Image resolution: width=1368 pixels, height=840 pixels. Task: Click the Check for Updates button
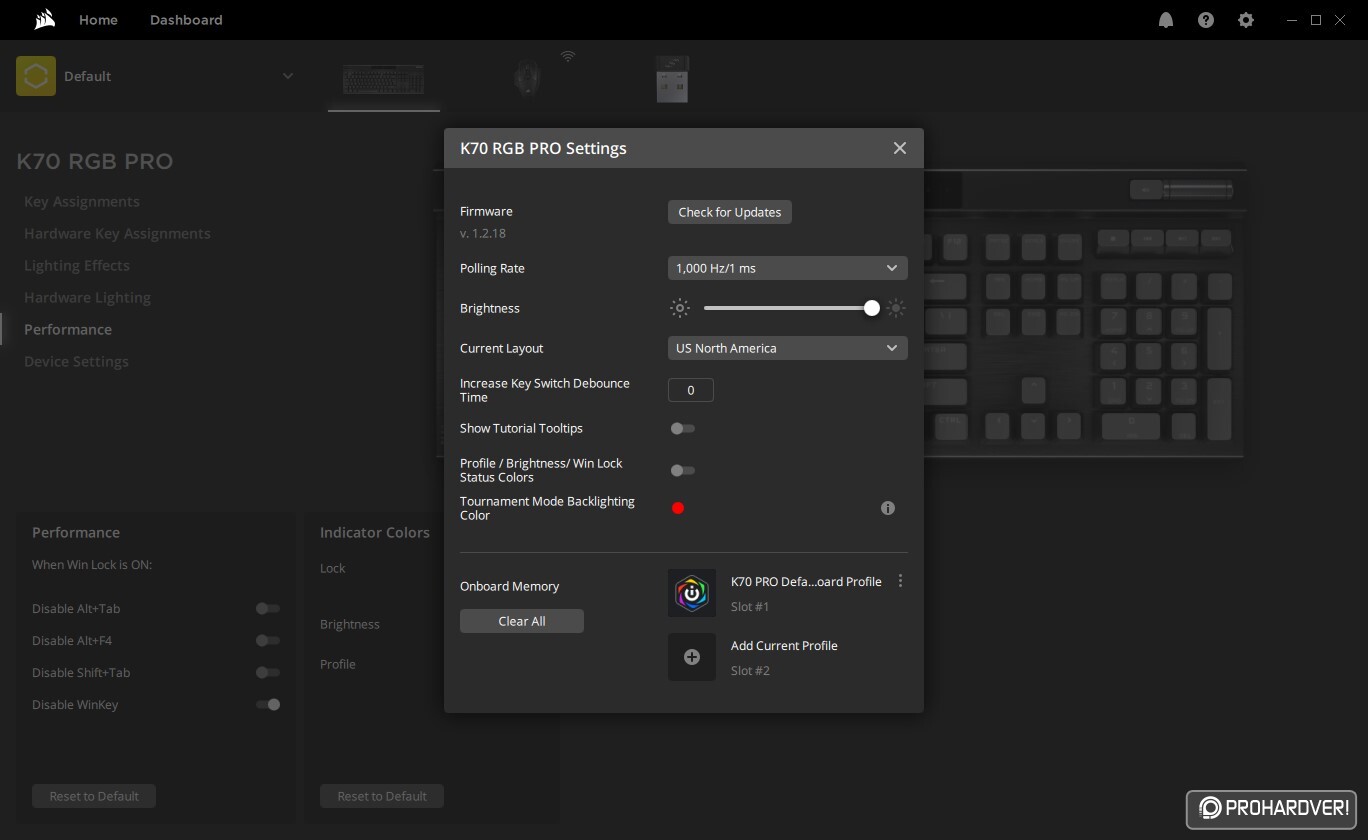point(730,212)
